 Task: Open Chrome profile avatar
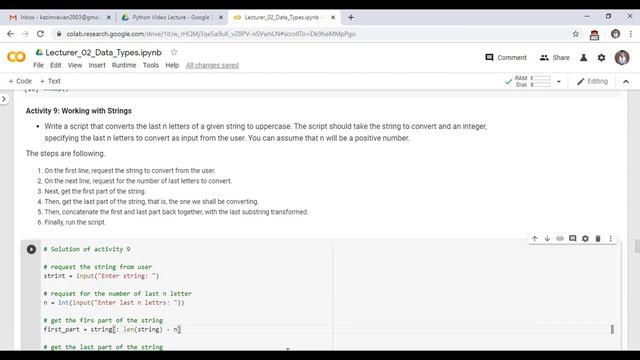(616, 34)
